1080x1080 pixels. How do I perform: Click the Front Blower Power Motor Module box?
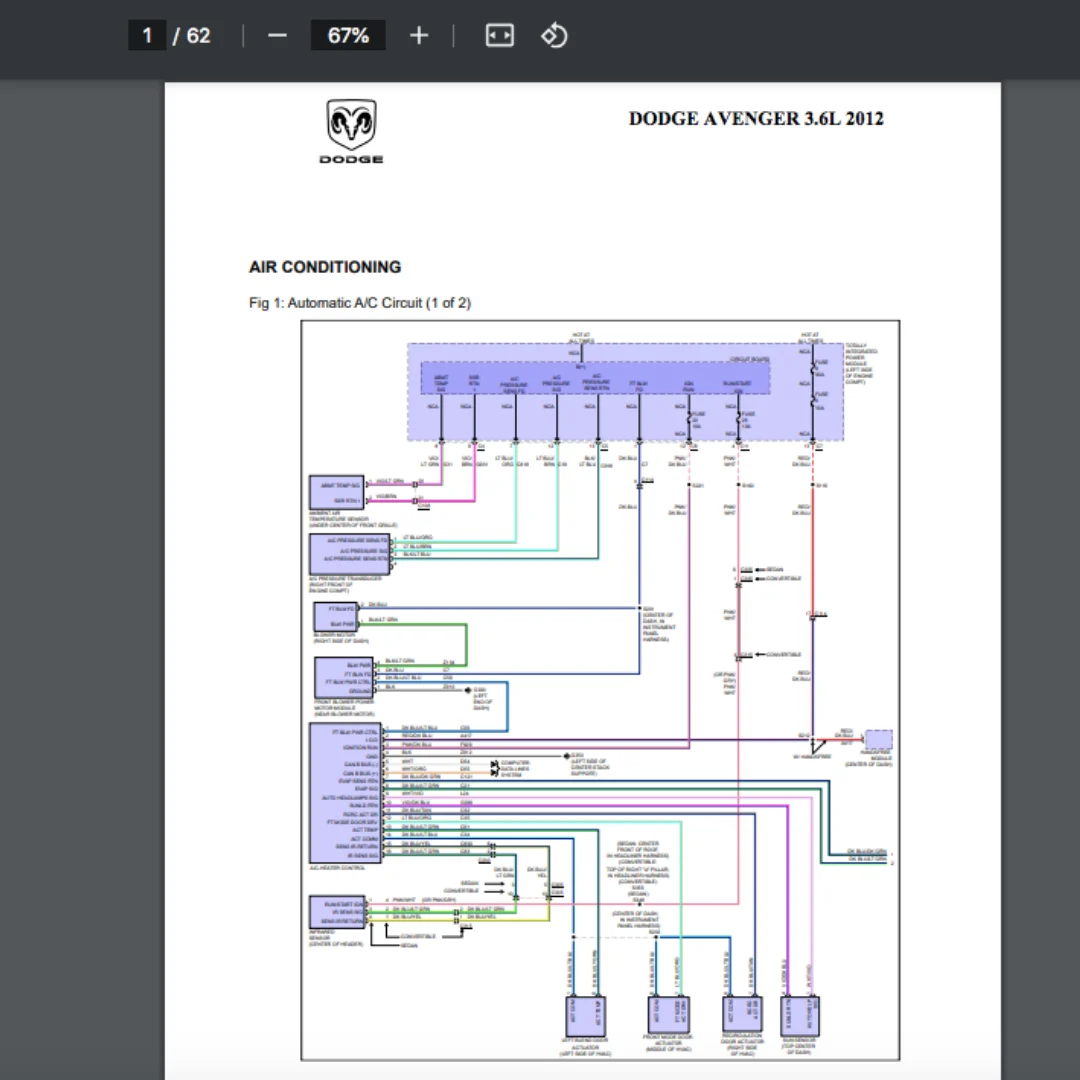pyautogui.click(x=343, y=678)
